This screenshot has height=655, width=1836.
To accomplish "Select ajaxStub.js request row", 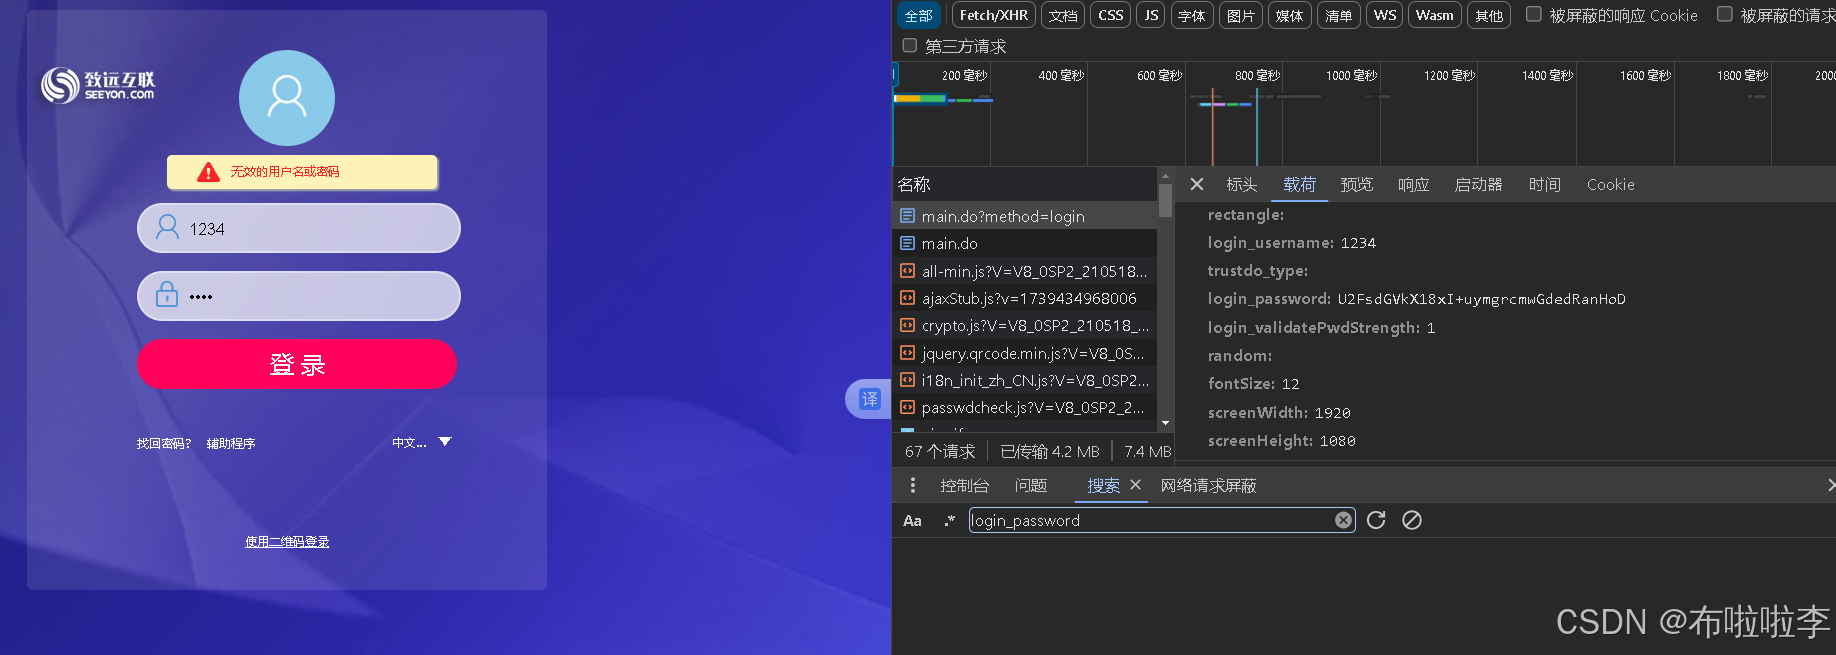I will tap(1024, 298).
